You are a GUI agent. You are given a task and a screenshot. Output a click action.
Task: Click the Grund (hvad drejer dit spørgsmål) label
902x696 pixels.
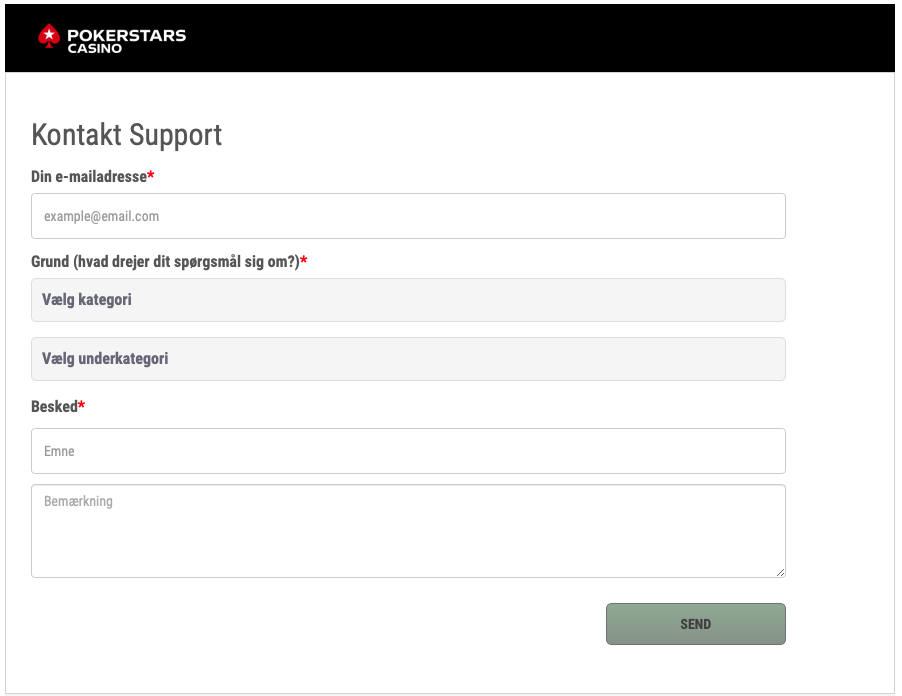pyautogui.click(x=165, y=261)
